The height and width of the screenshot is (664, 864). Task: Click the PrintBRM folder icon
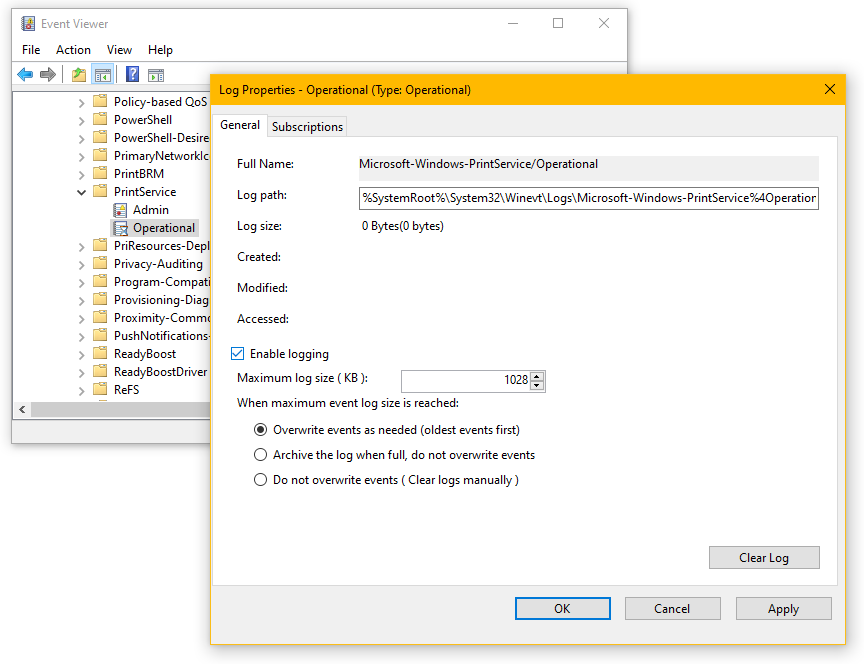[x=100, y=173]
